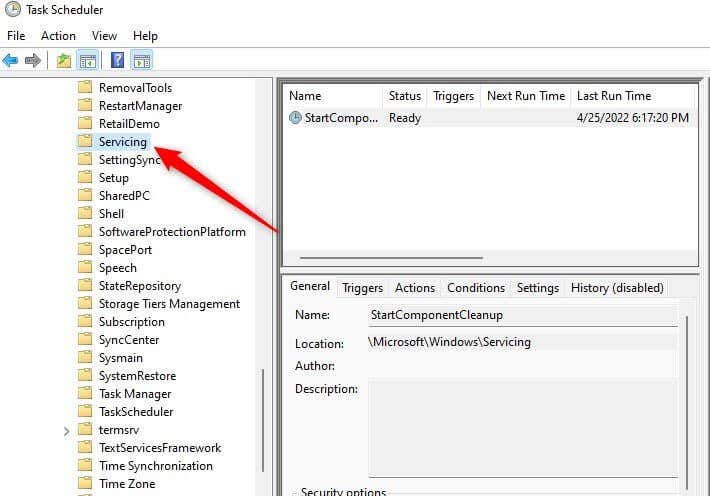Screen dimensions: 710x496
Task: Select the Time Zone tree folder
Action: 127,484
